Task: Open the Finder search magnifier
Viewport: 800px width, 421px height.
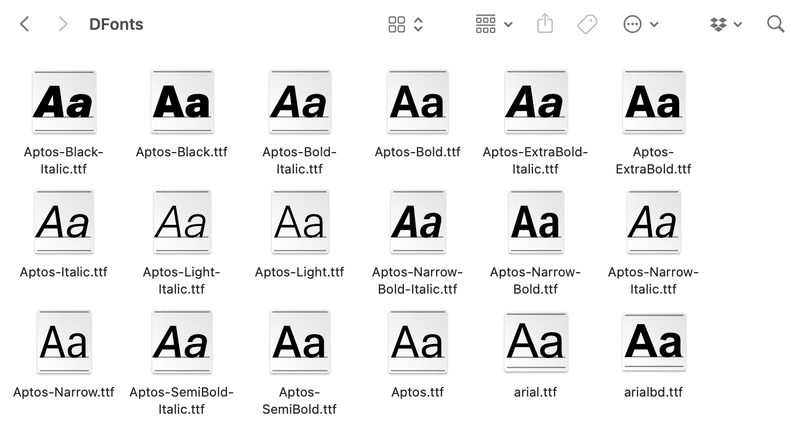Action: point(776,24)
